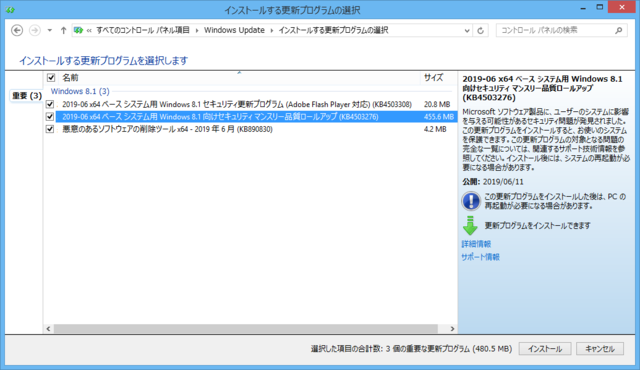
Task: Uncheck the Adobe Flash Player update KB4503308
Action: pyautogui.click(x=50, y=104)
